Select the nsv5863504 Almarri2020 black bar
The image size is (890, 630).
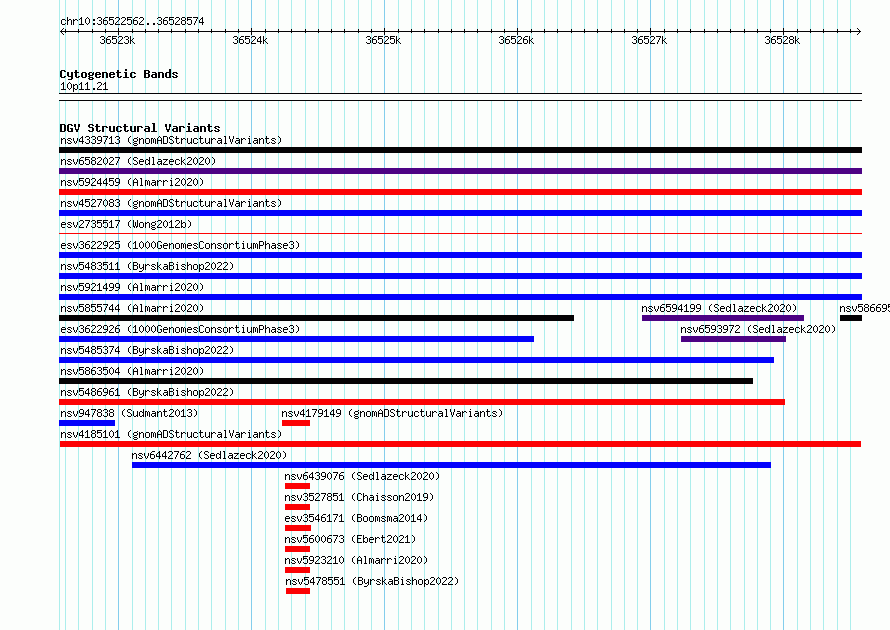pyautogui.click(x=406, y=381)
